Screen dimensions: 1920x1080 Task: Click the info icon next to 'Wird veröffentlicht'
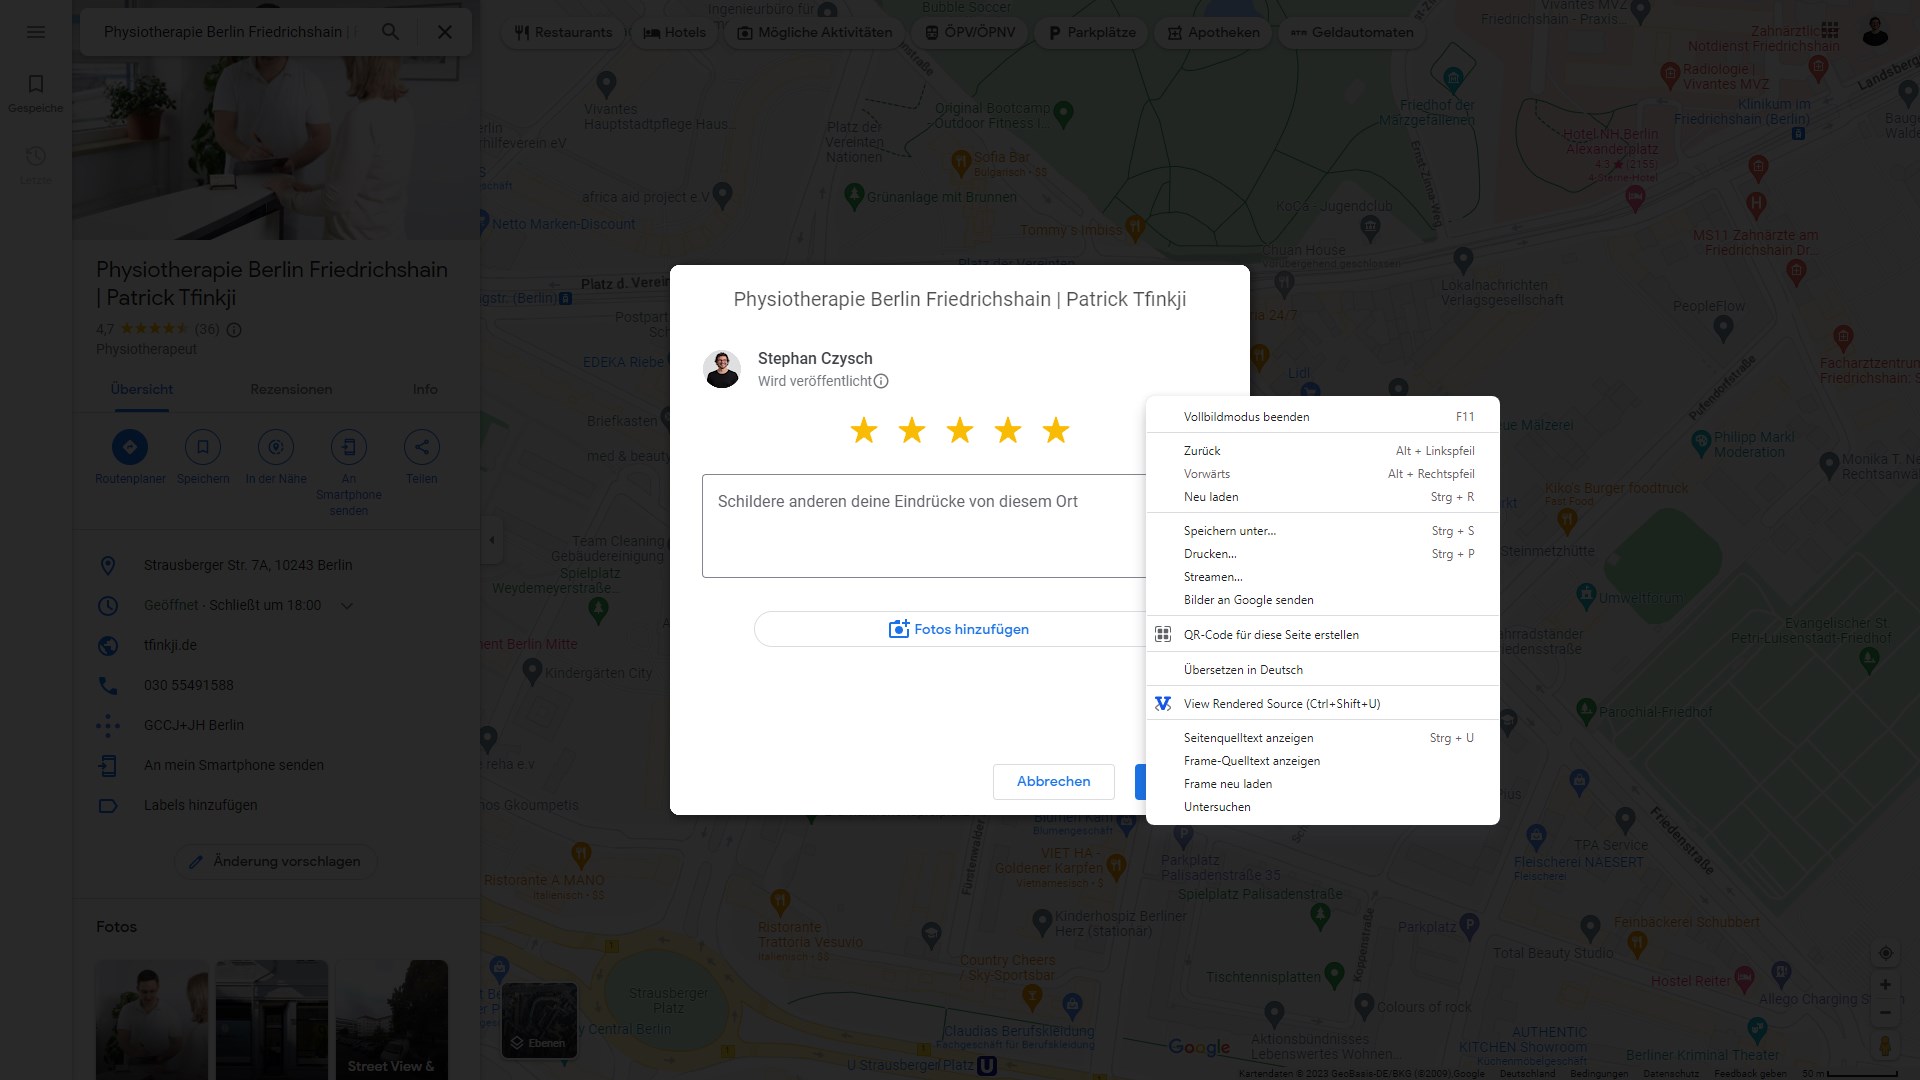coord(881,381)
